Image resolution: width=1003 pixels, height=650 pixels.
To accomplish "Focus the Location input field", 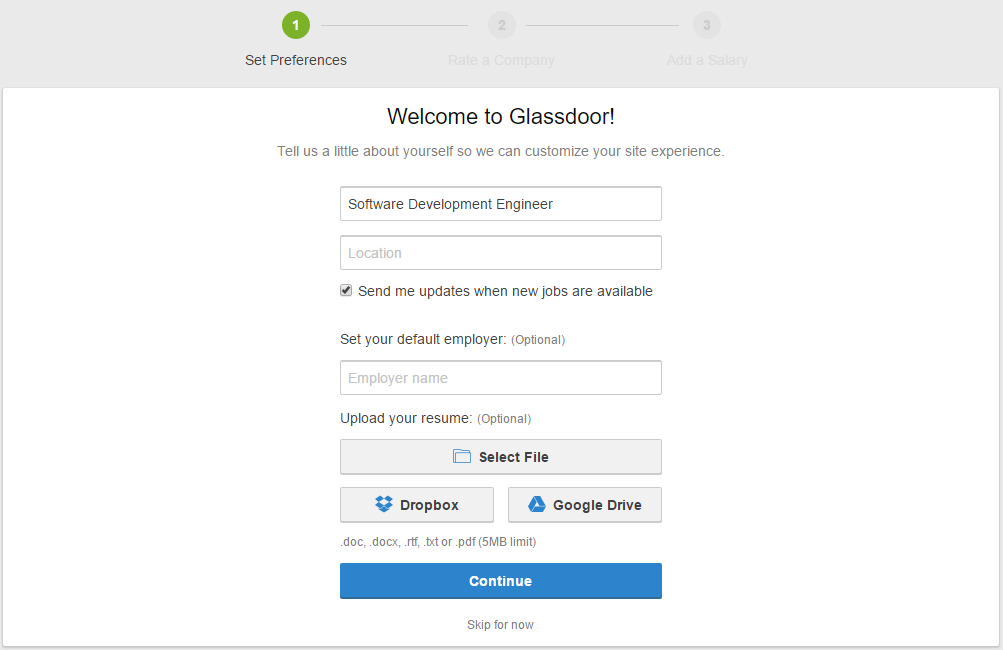I will 500,253.
